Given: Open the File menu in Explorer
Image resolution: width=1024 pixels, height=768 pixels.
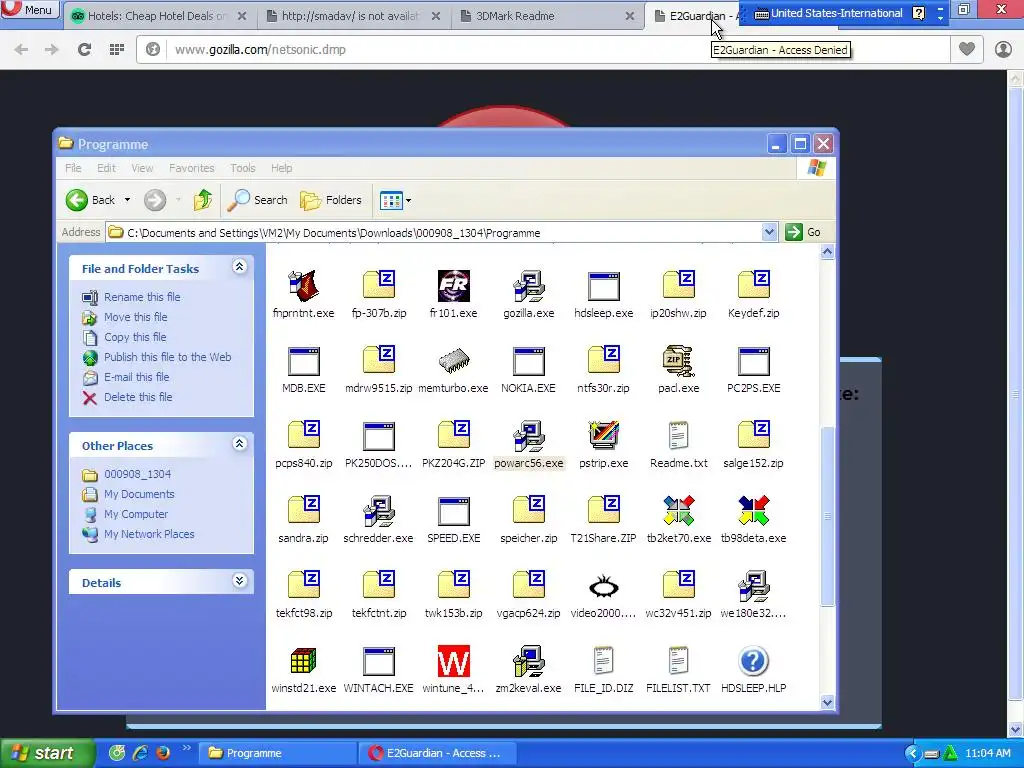Looking at the screenshot, I should tap(73, 168).
